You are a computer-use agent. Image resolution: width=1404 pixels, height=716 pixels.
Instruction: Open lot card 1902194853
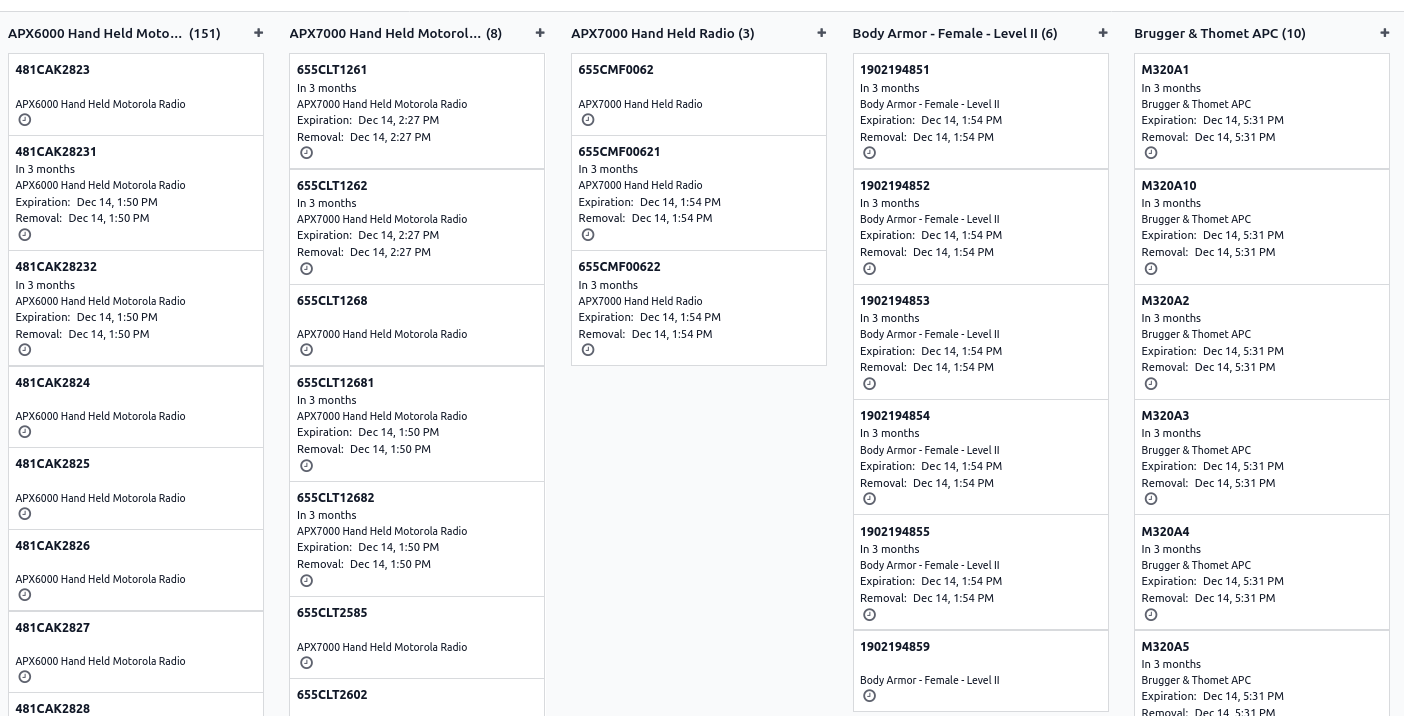coord(980,342)
